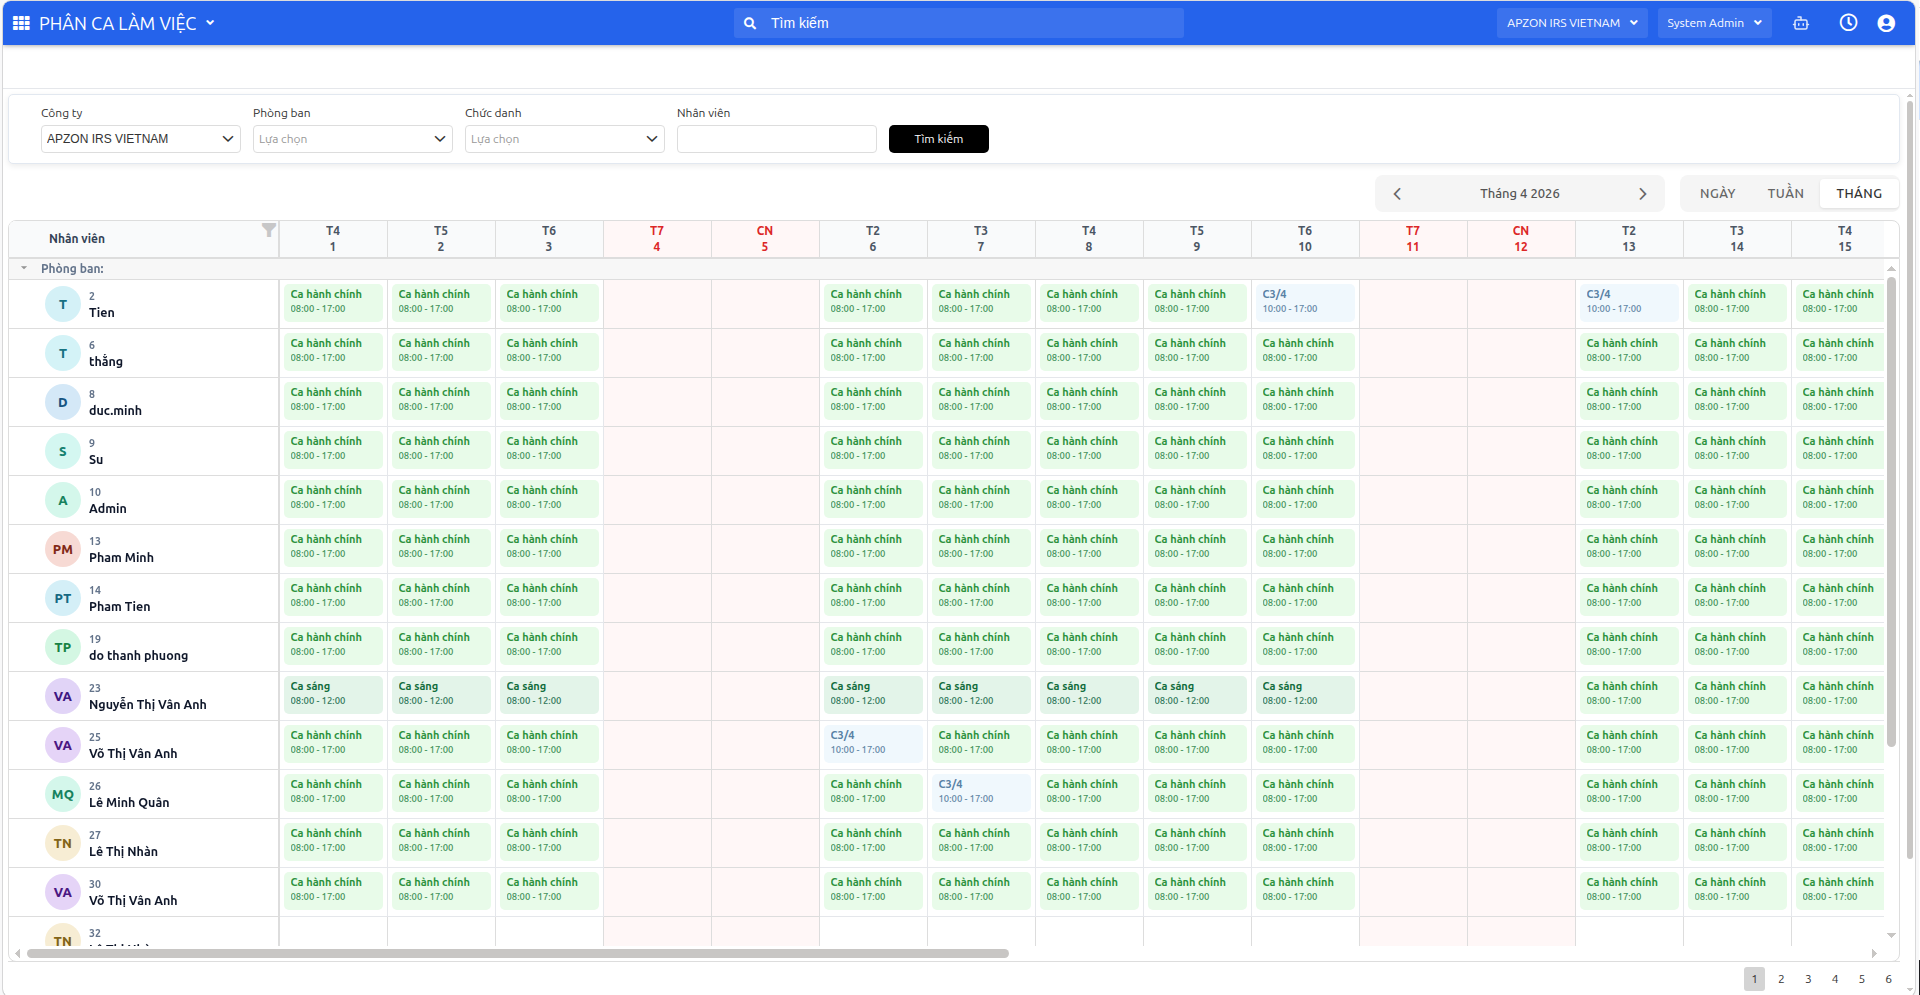Click VA avatar of Nguyễn Thị Vân Anh
1920x995 pixels.
[63, 696]
